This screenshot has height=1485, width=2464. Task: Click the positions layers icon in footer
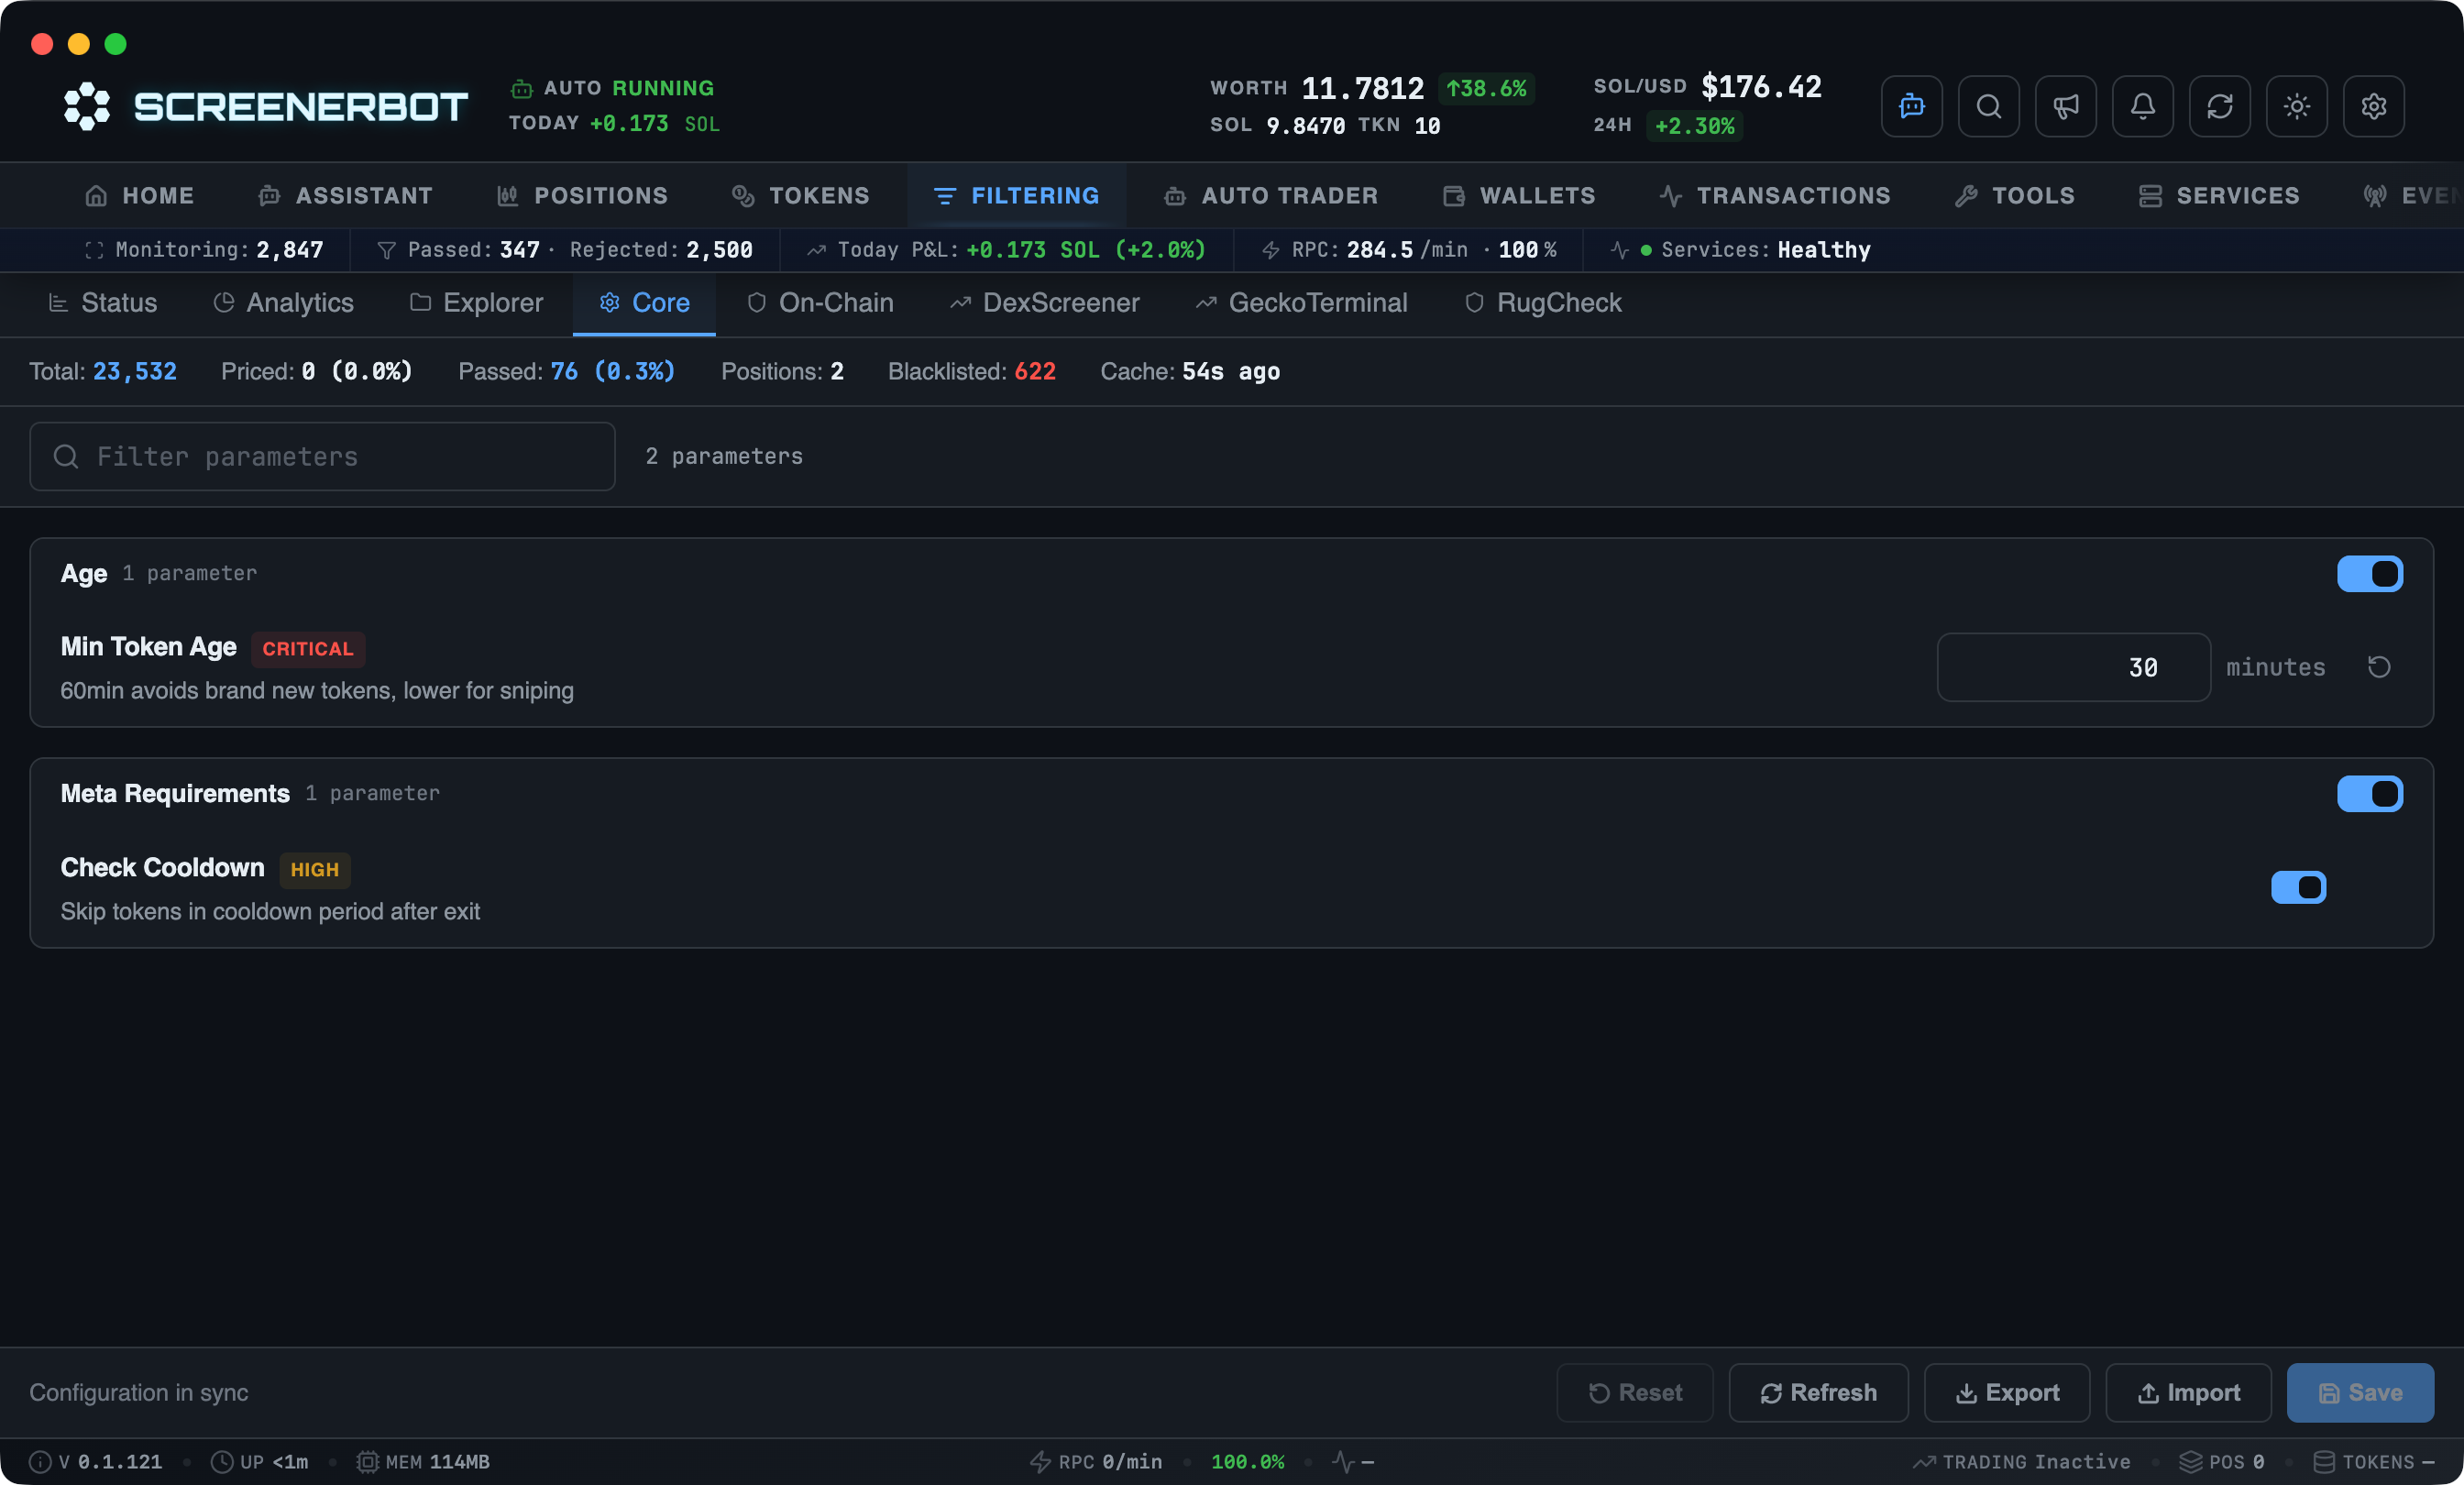click(x=2190, y=1462)
